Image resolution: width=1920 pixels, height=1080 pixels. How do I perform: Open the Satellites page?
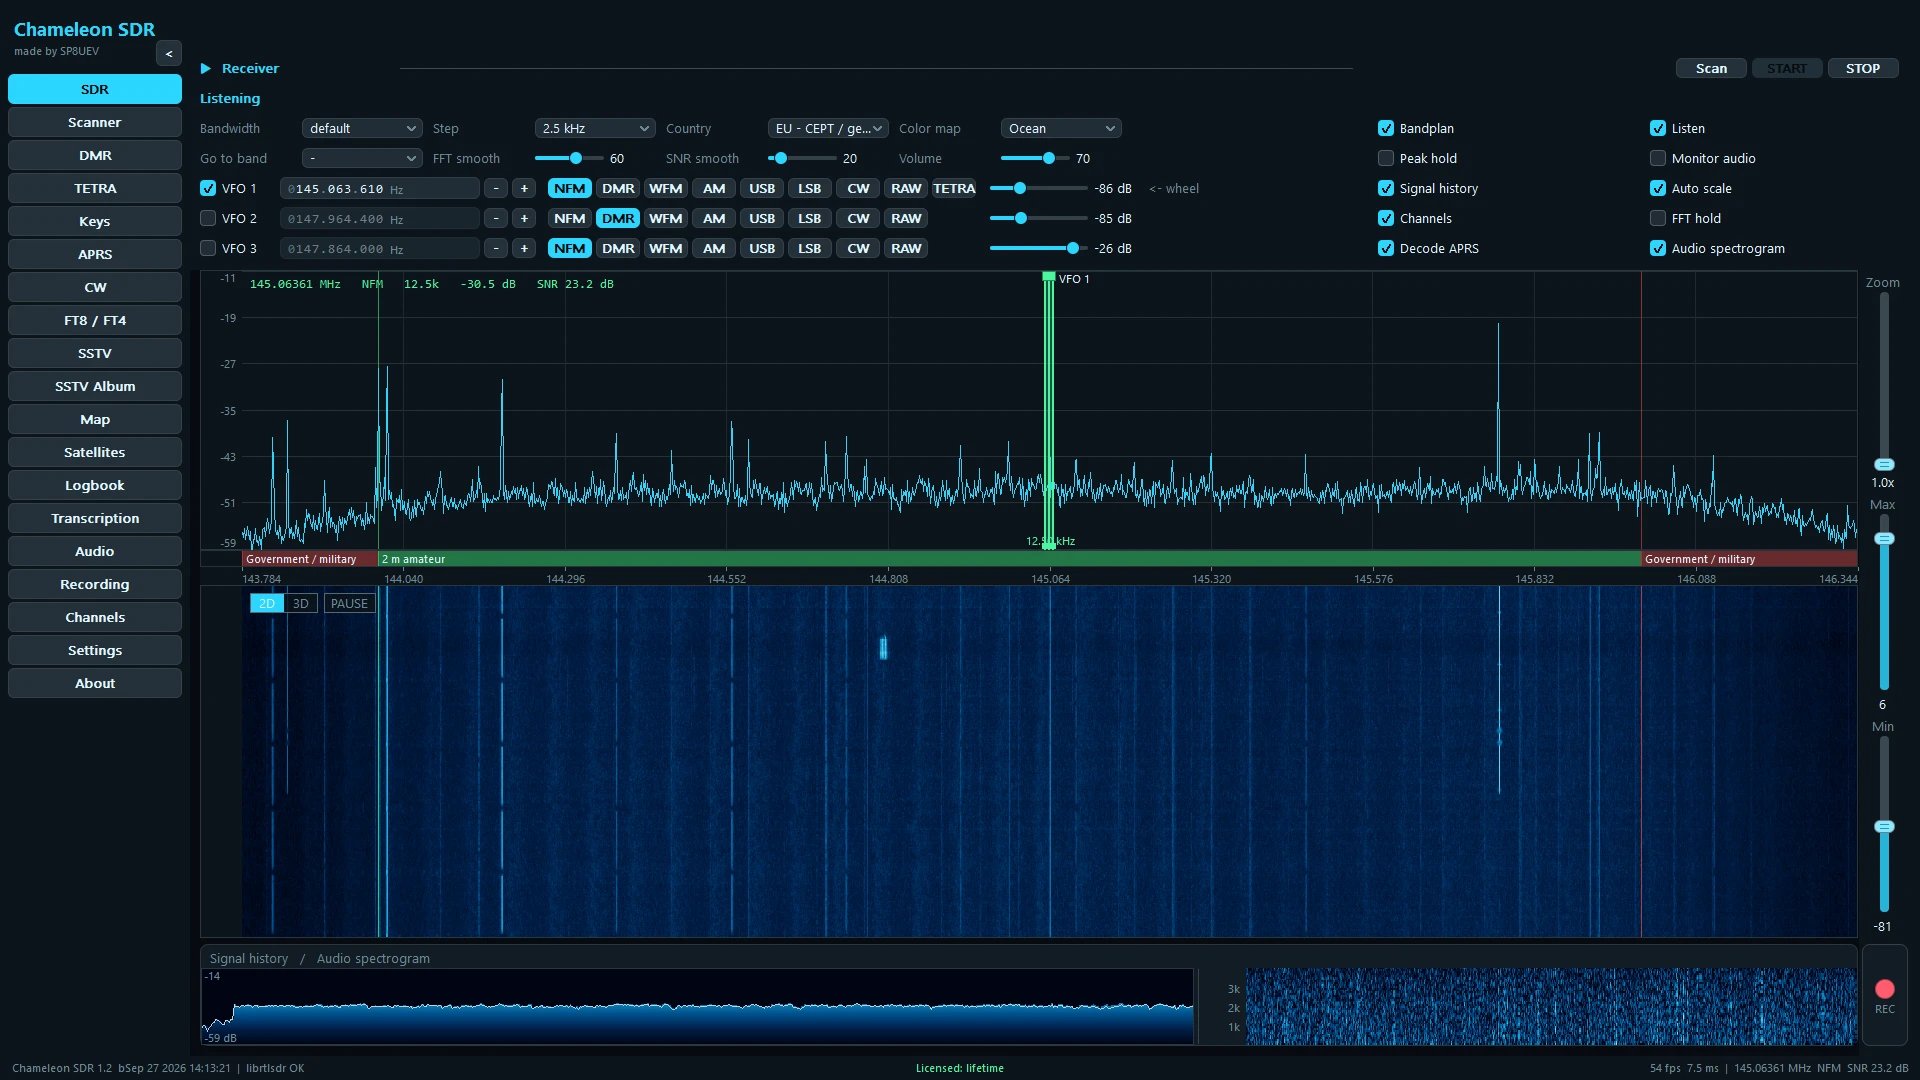click(x=95, y=452)
